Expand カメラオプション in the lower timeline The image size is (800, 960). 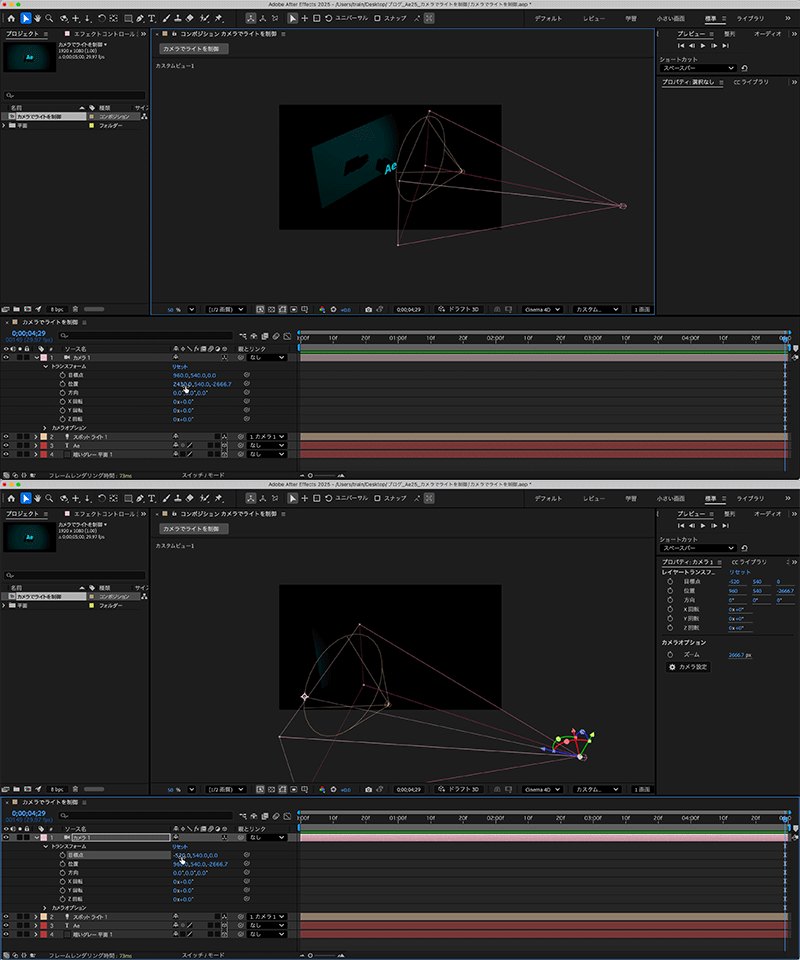tap(44, 907)
